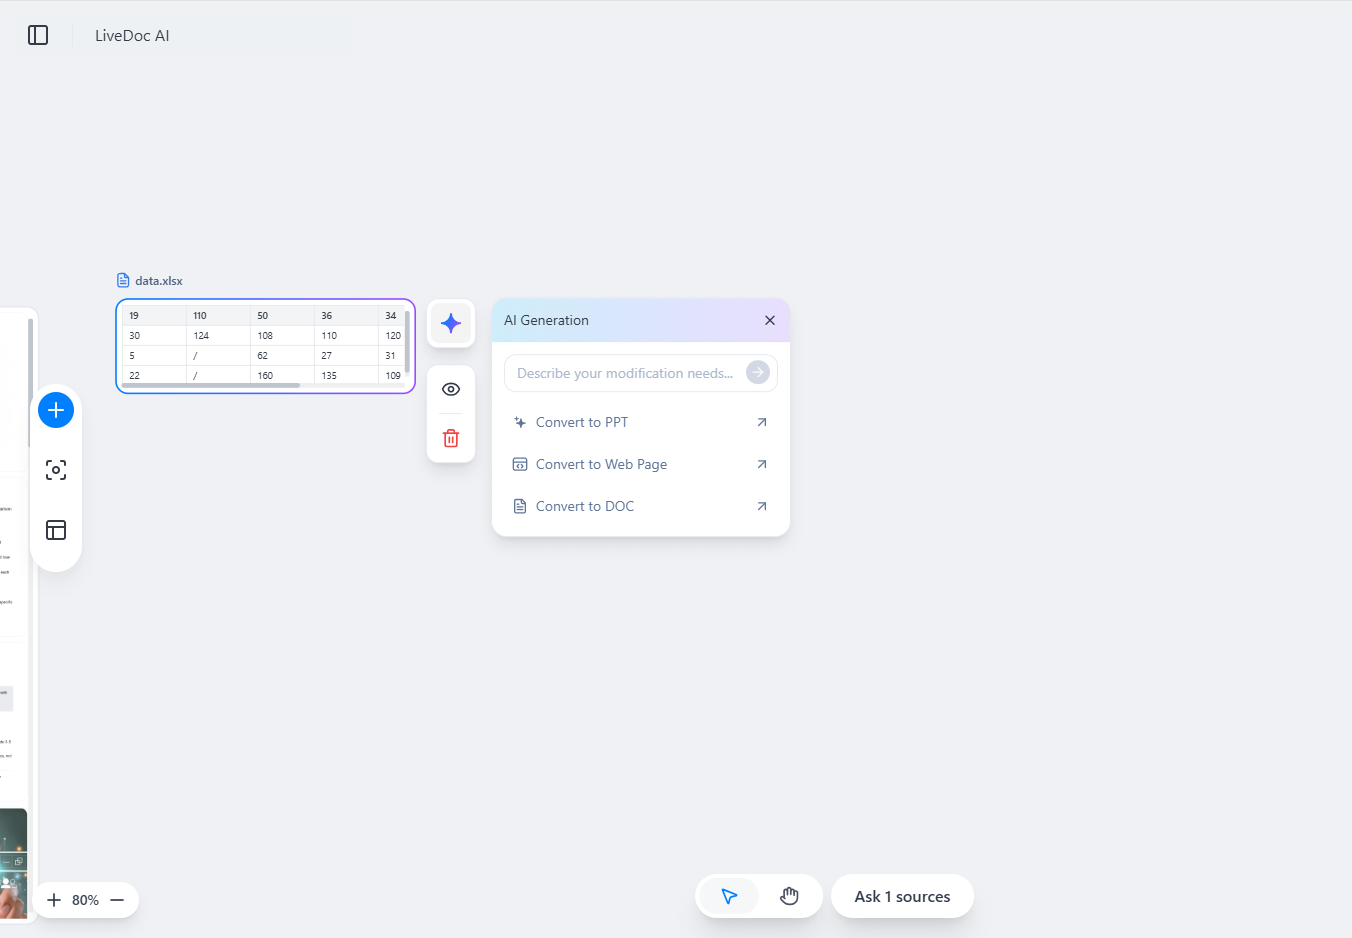This screenshot has width=1352, height=938.
Task: Close the AI Generation panel
Action: point(770,320)
